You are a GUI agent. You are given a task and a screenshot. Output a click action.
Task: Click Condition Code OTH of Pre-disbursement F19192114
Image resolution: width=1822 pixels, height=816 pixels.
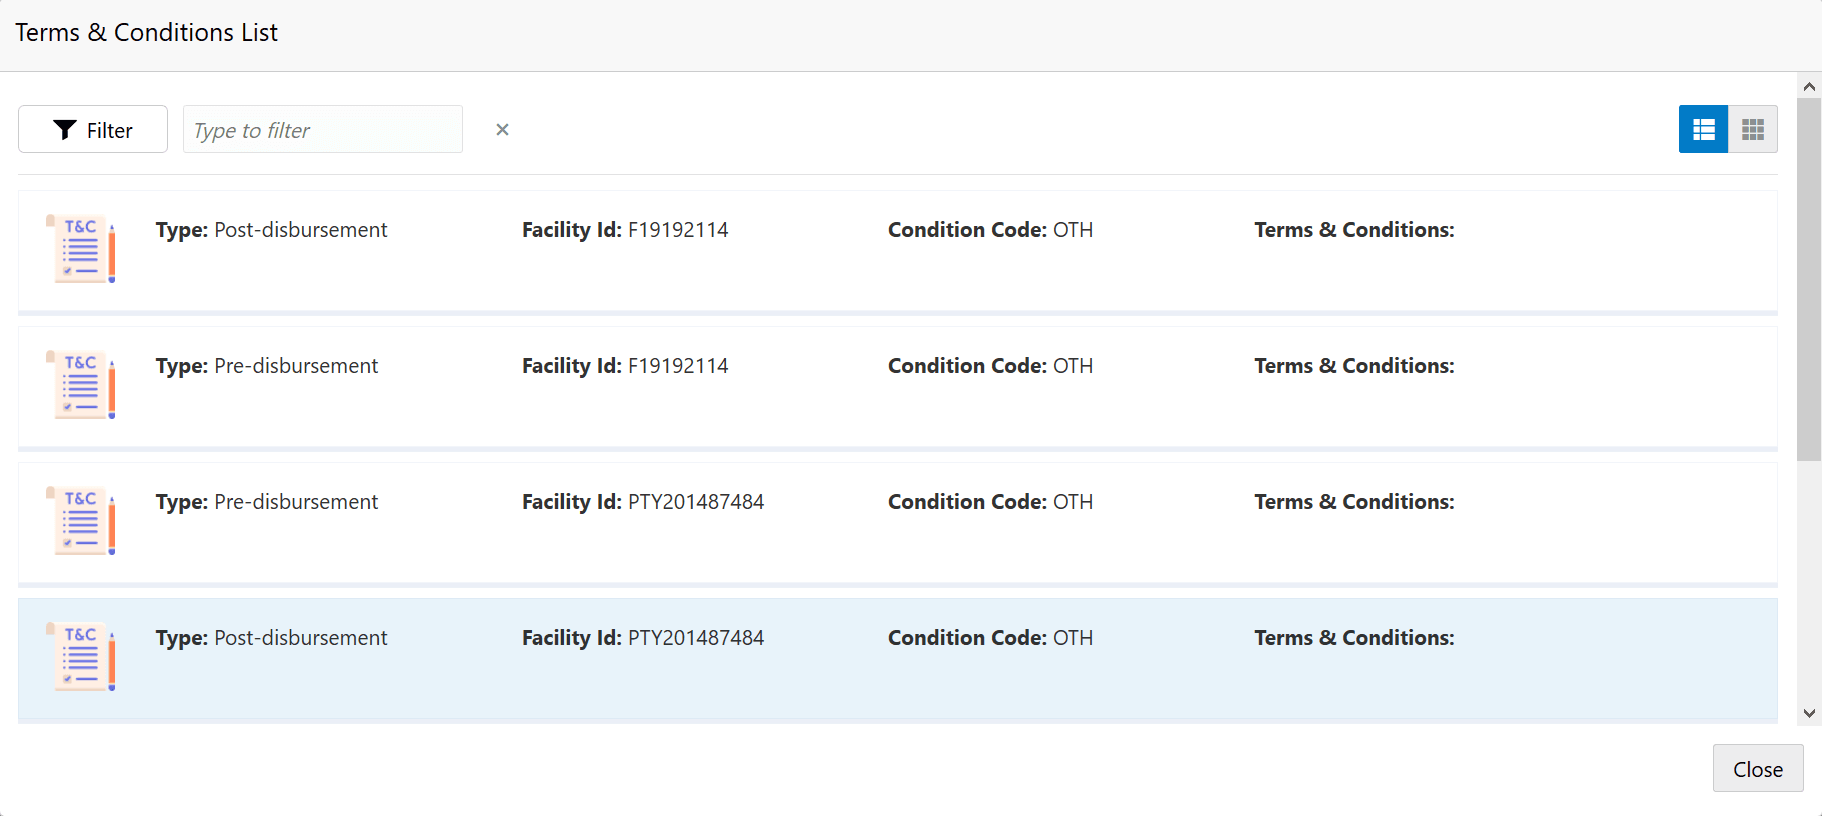990,366
